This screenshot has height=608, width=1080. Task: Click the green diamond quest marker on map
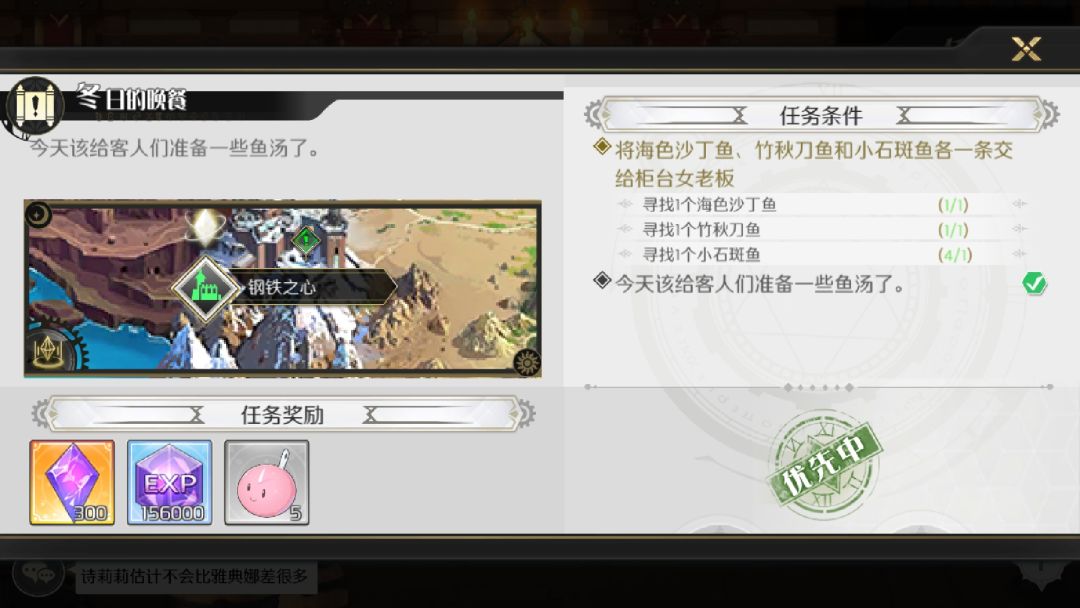point(306,240)
